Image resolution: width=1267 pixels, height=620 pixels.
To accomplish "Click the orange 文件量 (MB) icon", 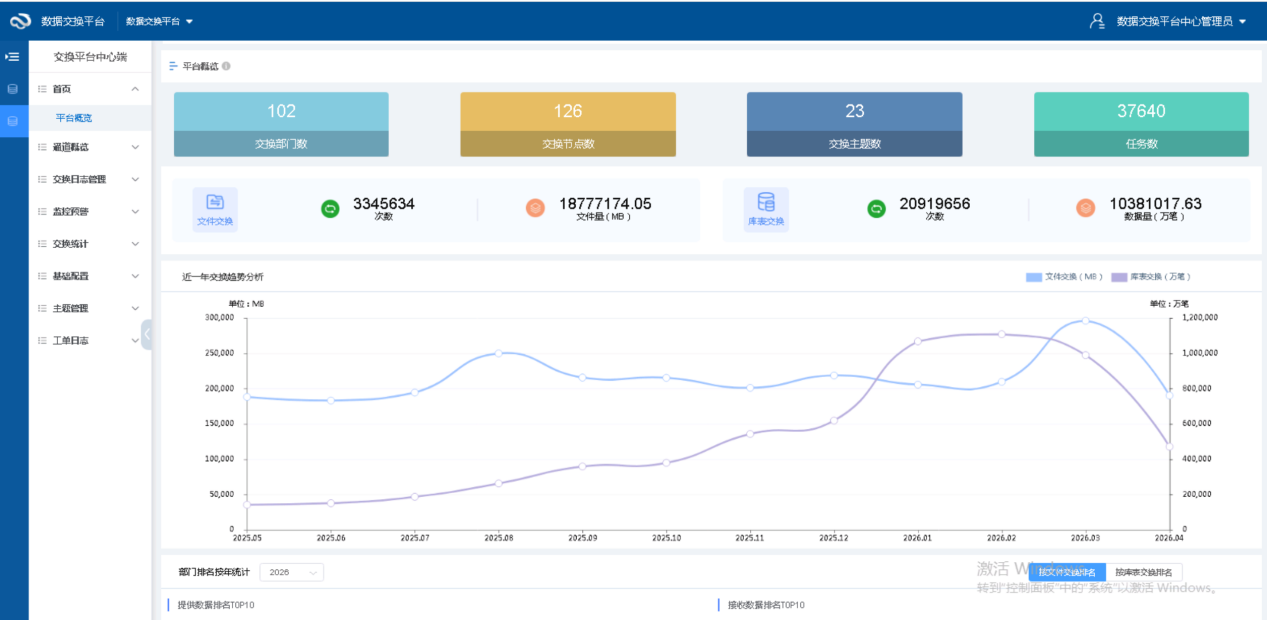I will coord(535,208).
